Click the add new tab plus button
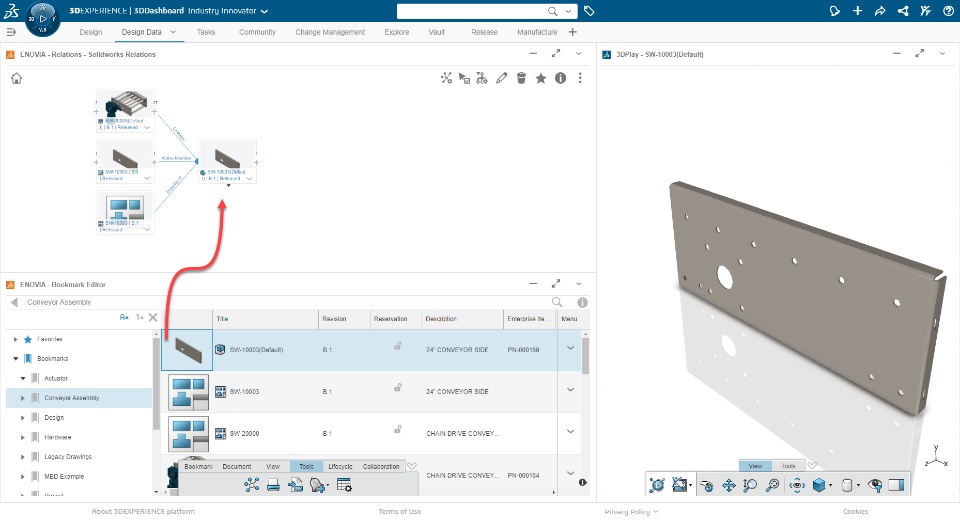Screen dimensions: 960x521 (x=572, y=32)
